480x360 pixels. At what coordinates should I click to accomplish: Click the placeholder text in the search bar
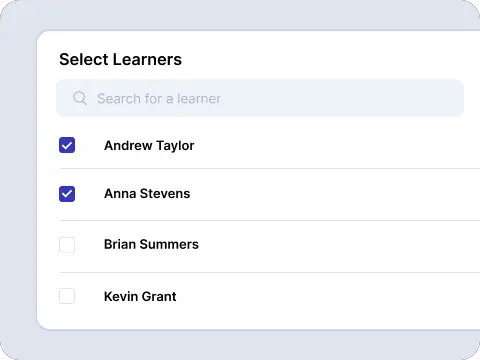pyautogui.click(x=159, y=99)
